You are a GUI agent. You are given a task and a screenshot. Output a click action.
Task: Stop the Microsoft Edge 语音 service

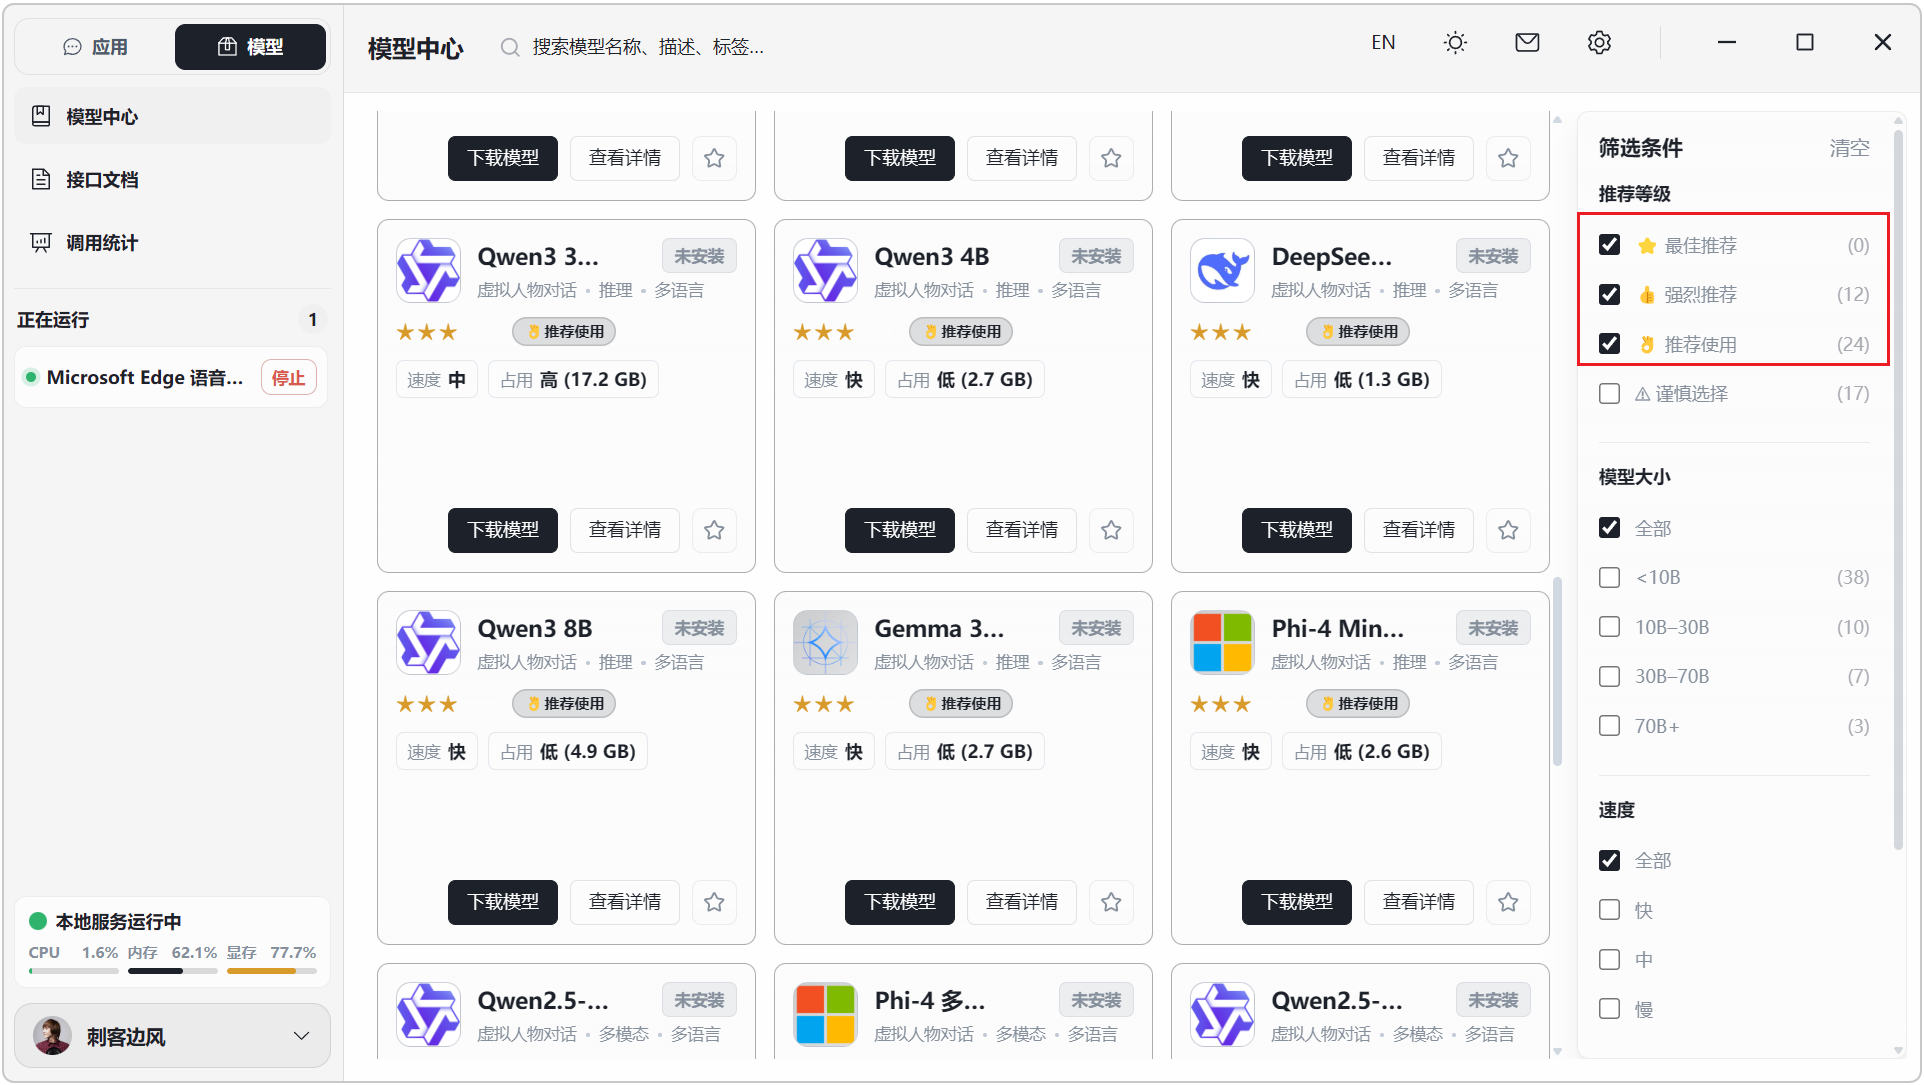288,378
